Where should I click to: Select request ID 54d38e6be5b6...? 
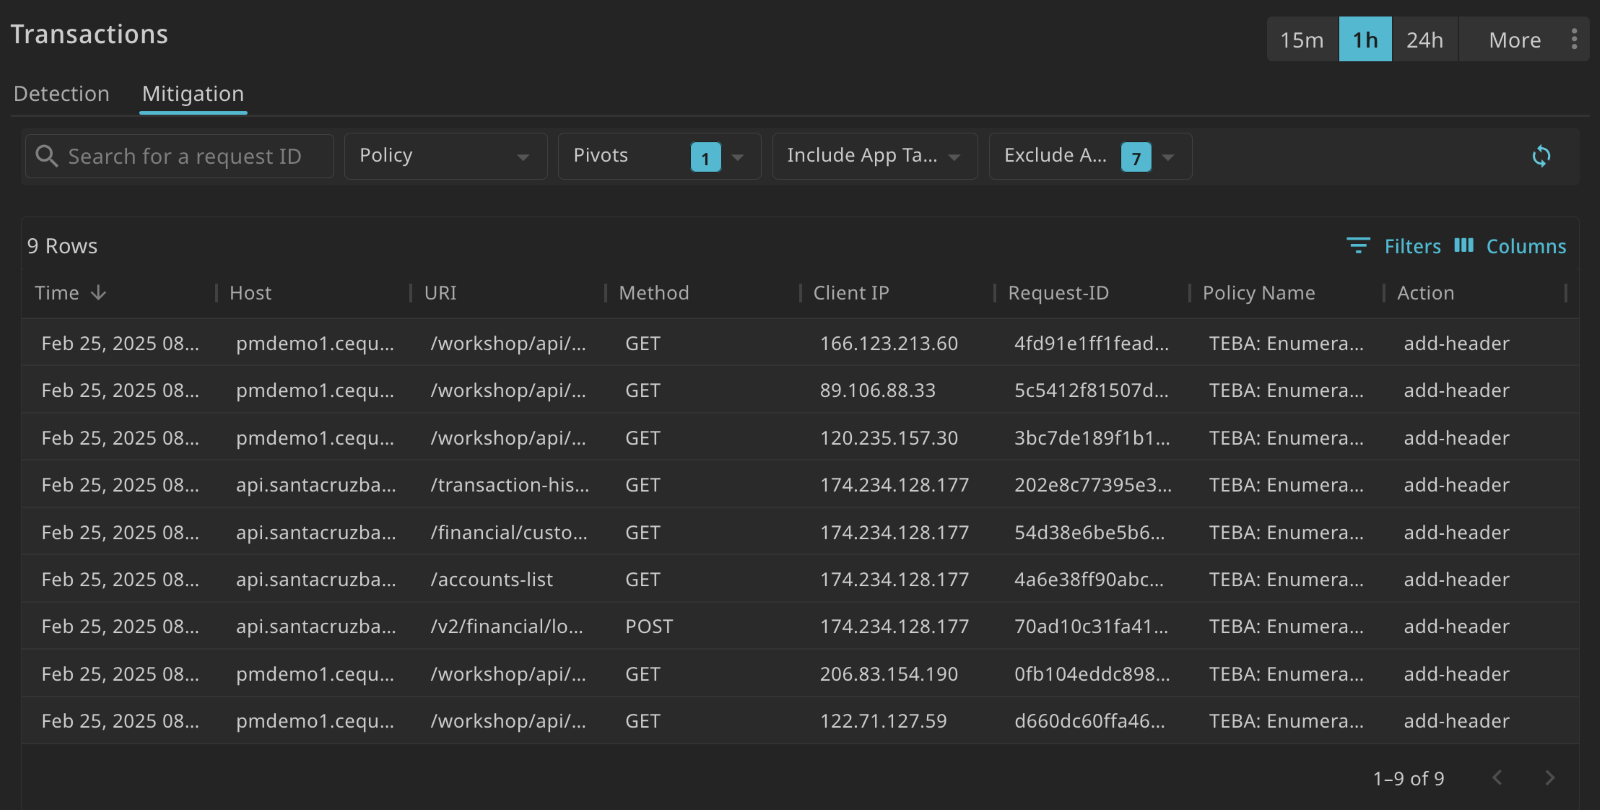1089,532
